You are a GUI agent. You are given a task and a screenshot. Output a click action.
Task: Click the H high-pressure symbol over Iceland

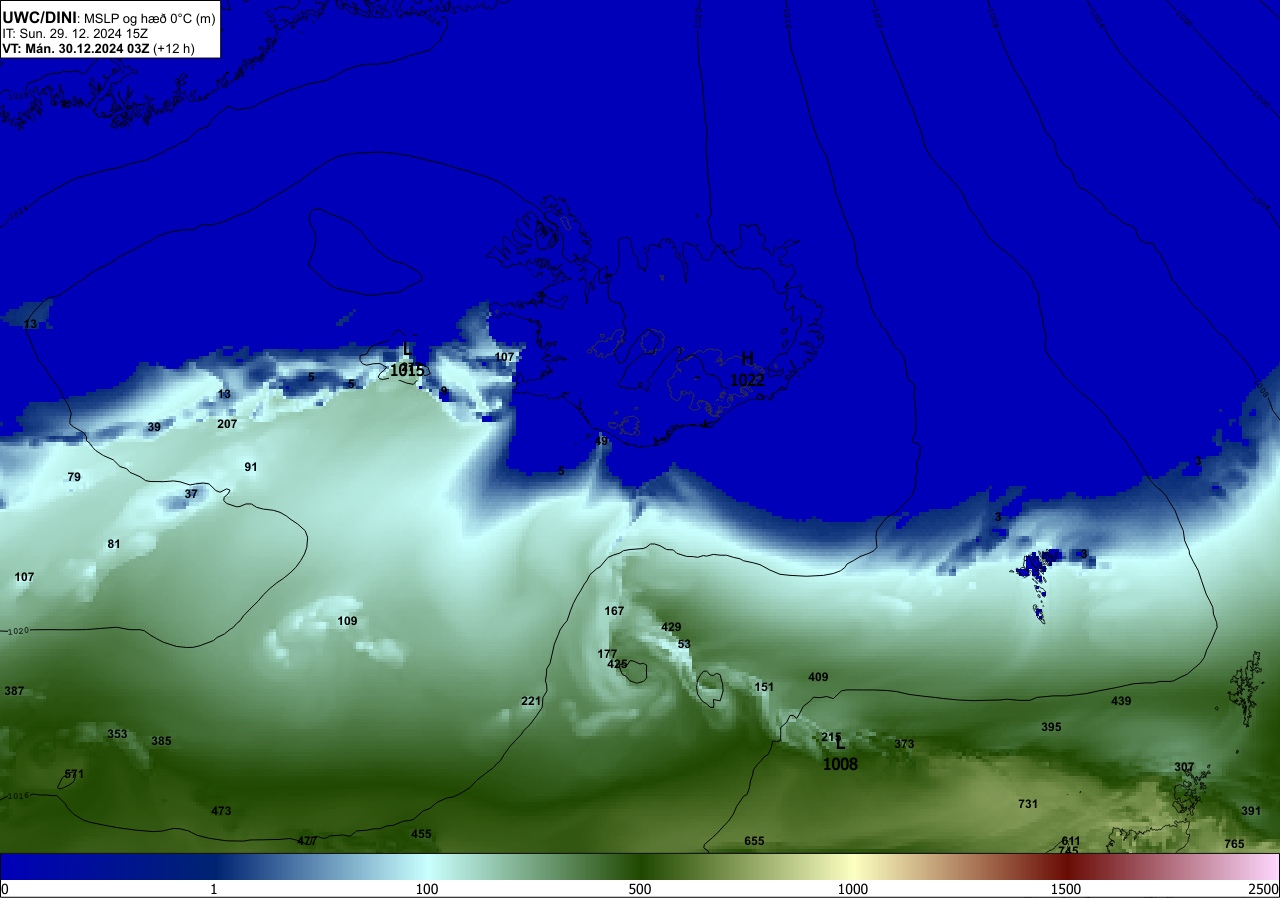point(747,360)
